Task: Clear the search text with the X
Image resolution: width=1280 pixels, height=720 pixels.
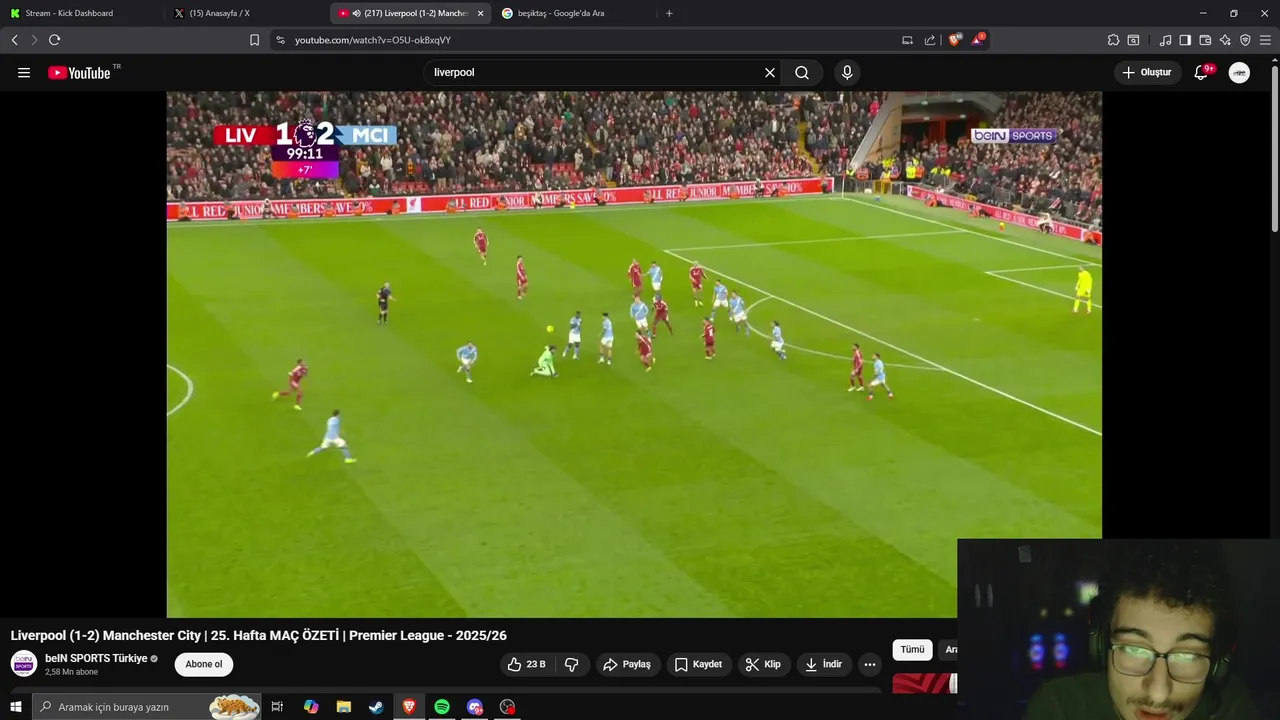Action: pos(770,72)
